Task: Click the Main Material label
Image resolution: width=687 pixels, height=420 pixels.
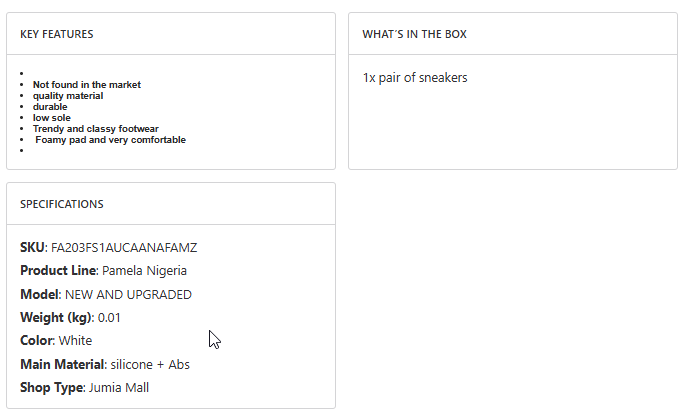Action: pos(61,365)
